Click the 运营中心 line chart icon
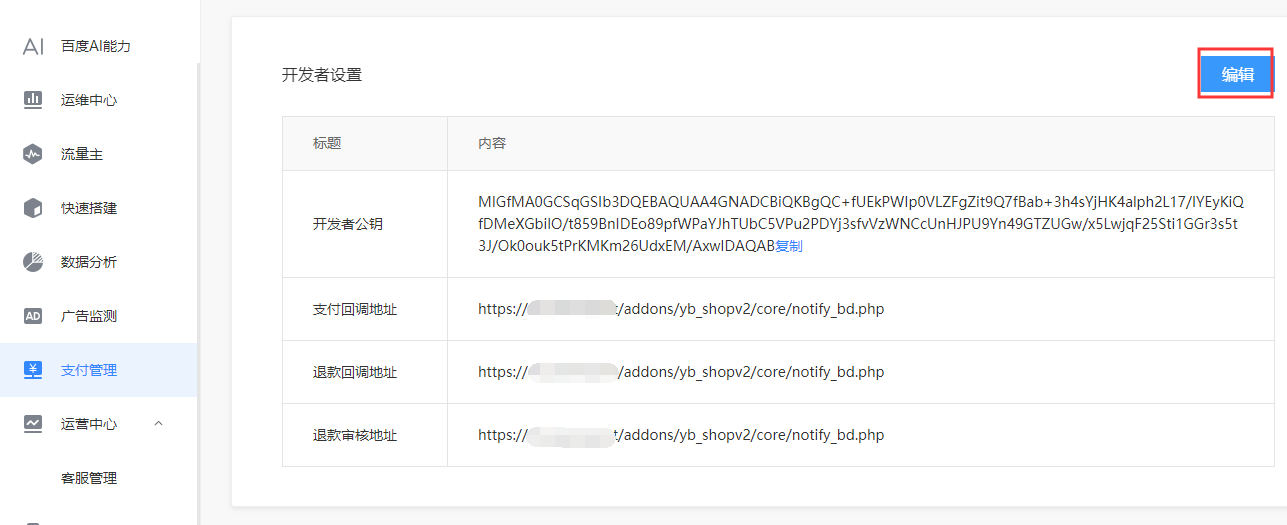This screenshot has width=1287, height=525. pos(33,424)
